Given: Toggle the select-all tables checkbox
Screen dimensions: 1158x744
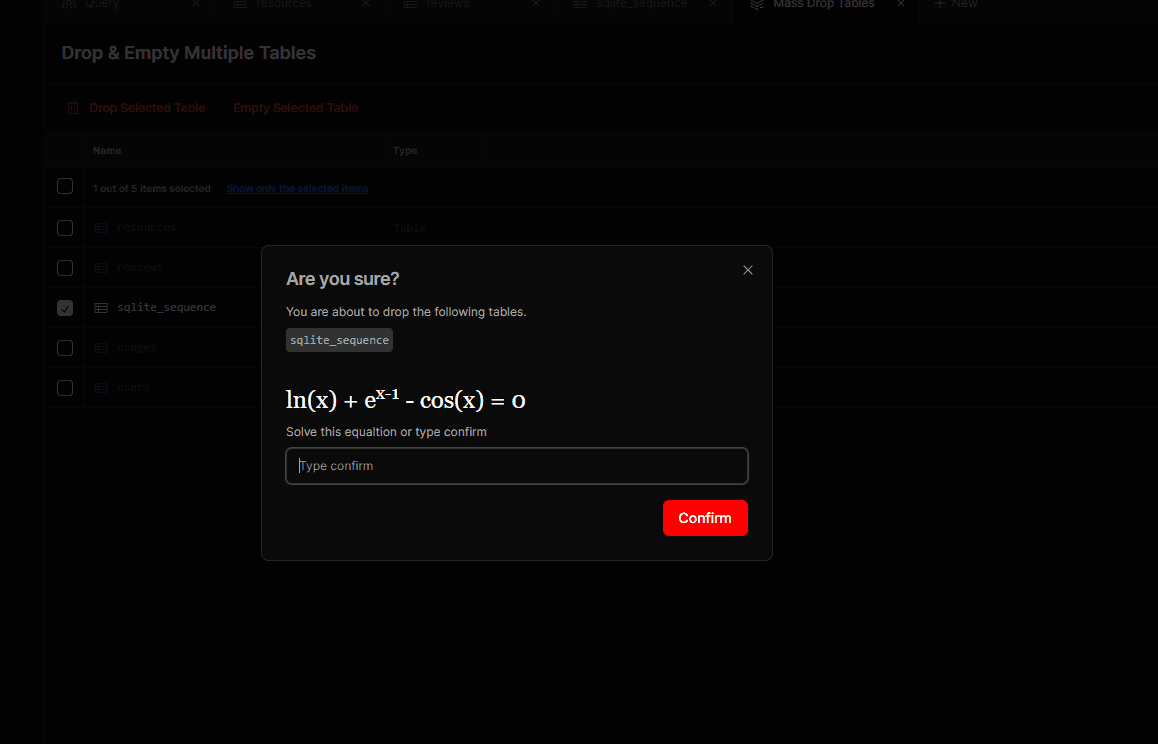Looking at the screenshot, I should point(65,187).
